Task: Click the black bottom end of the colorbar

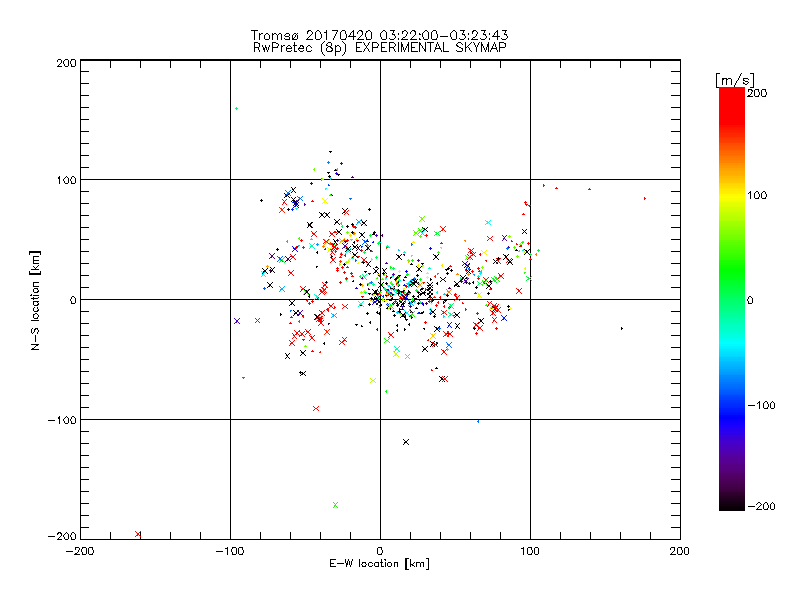Action: 732,503
